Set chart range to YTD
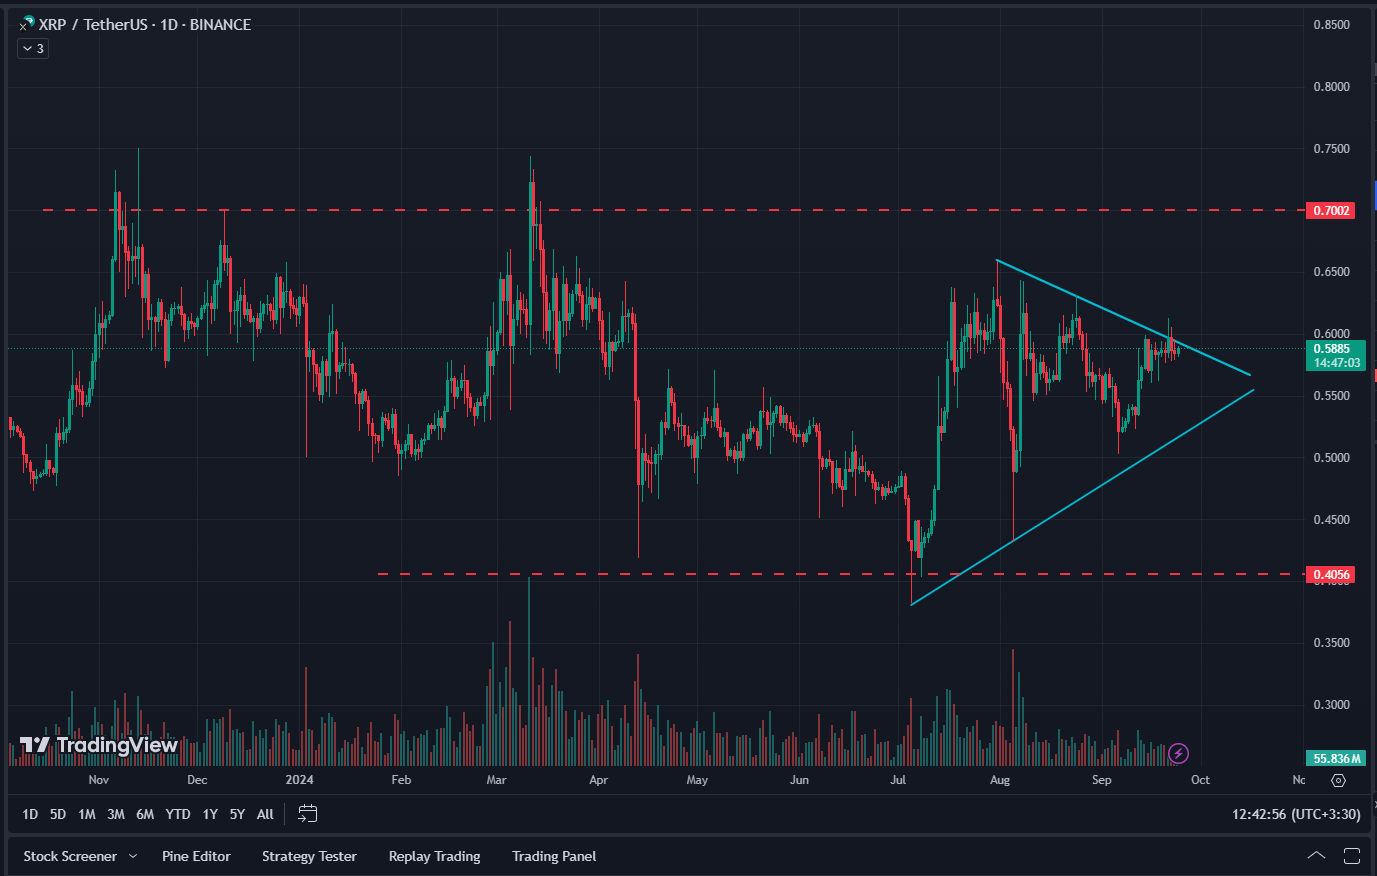The width and height of the screenshot is (1377, 876). coord(178,814)
